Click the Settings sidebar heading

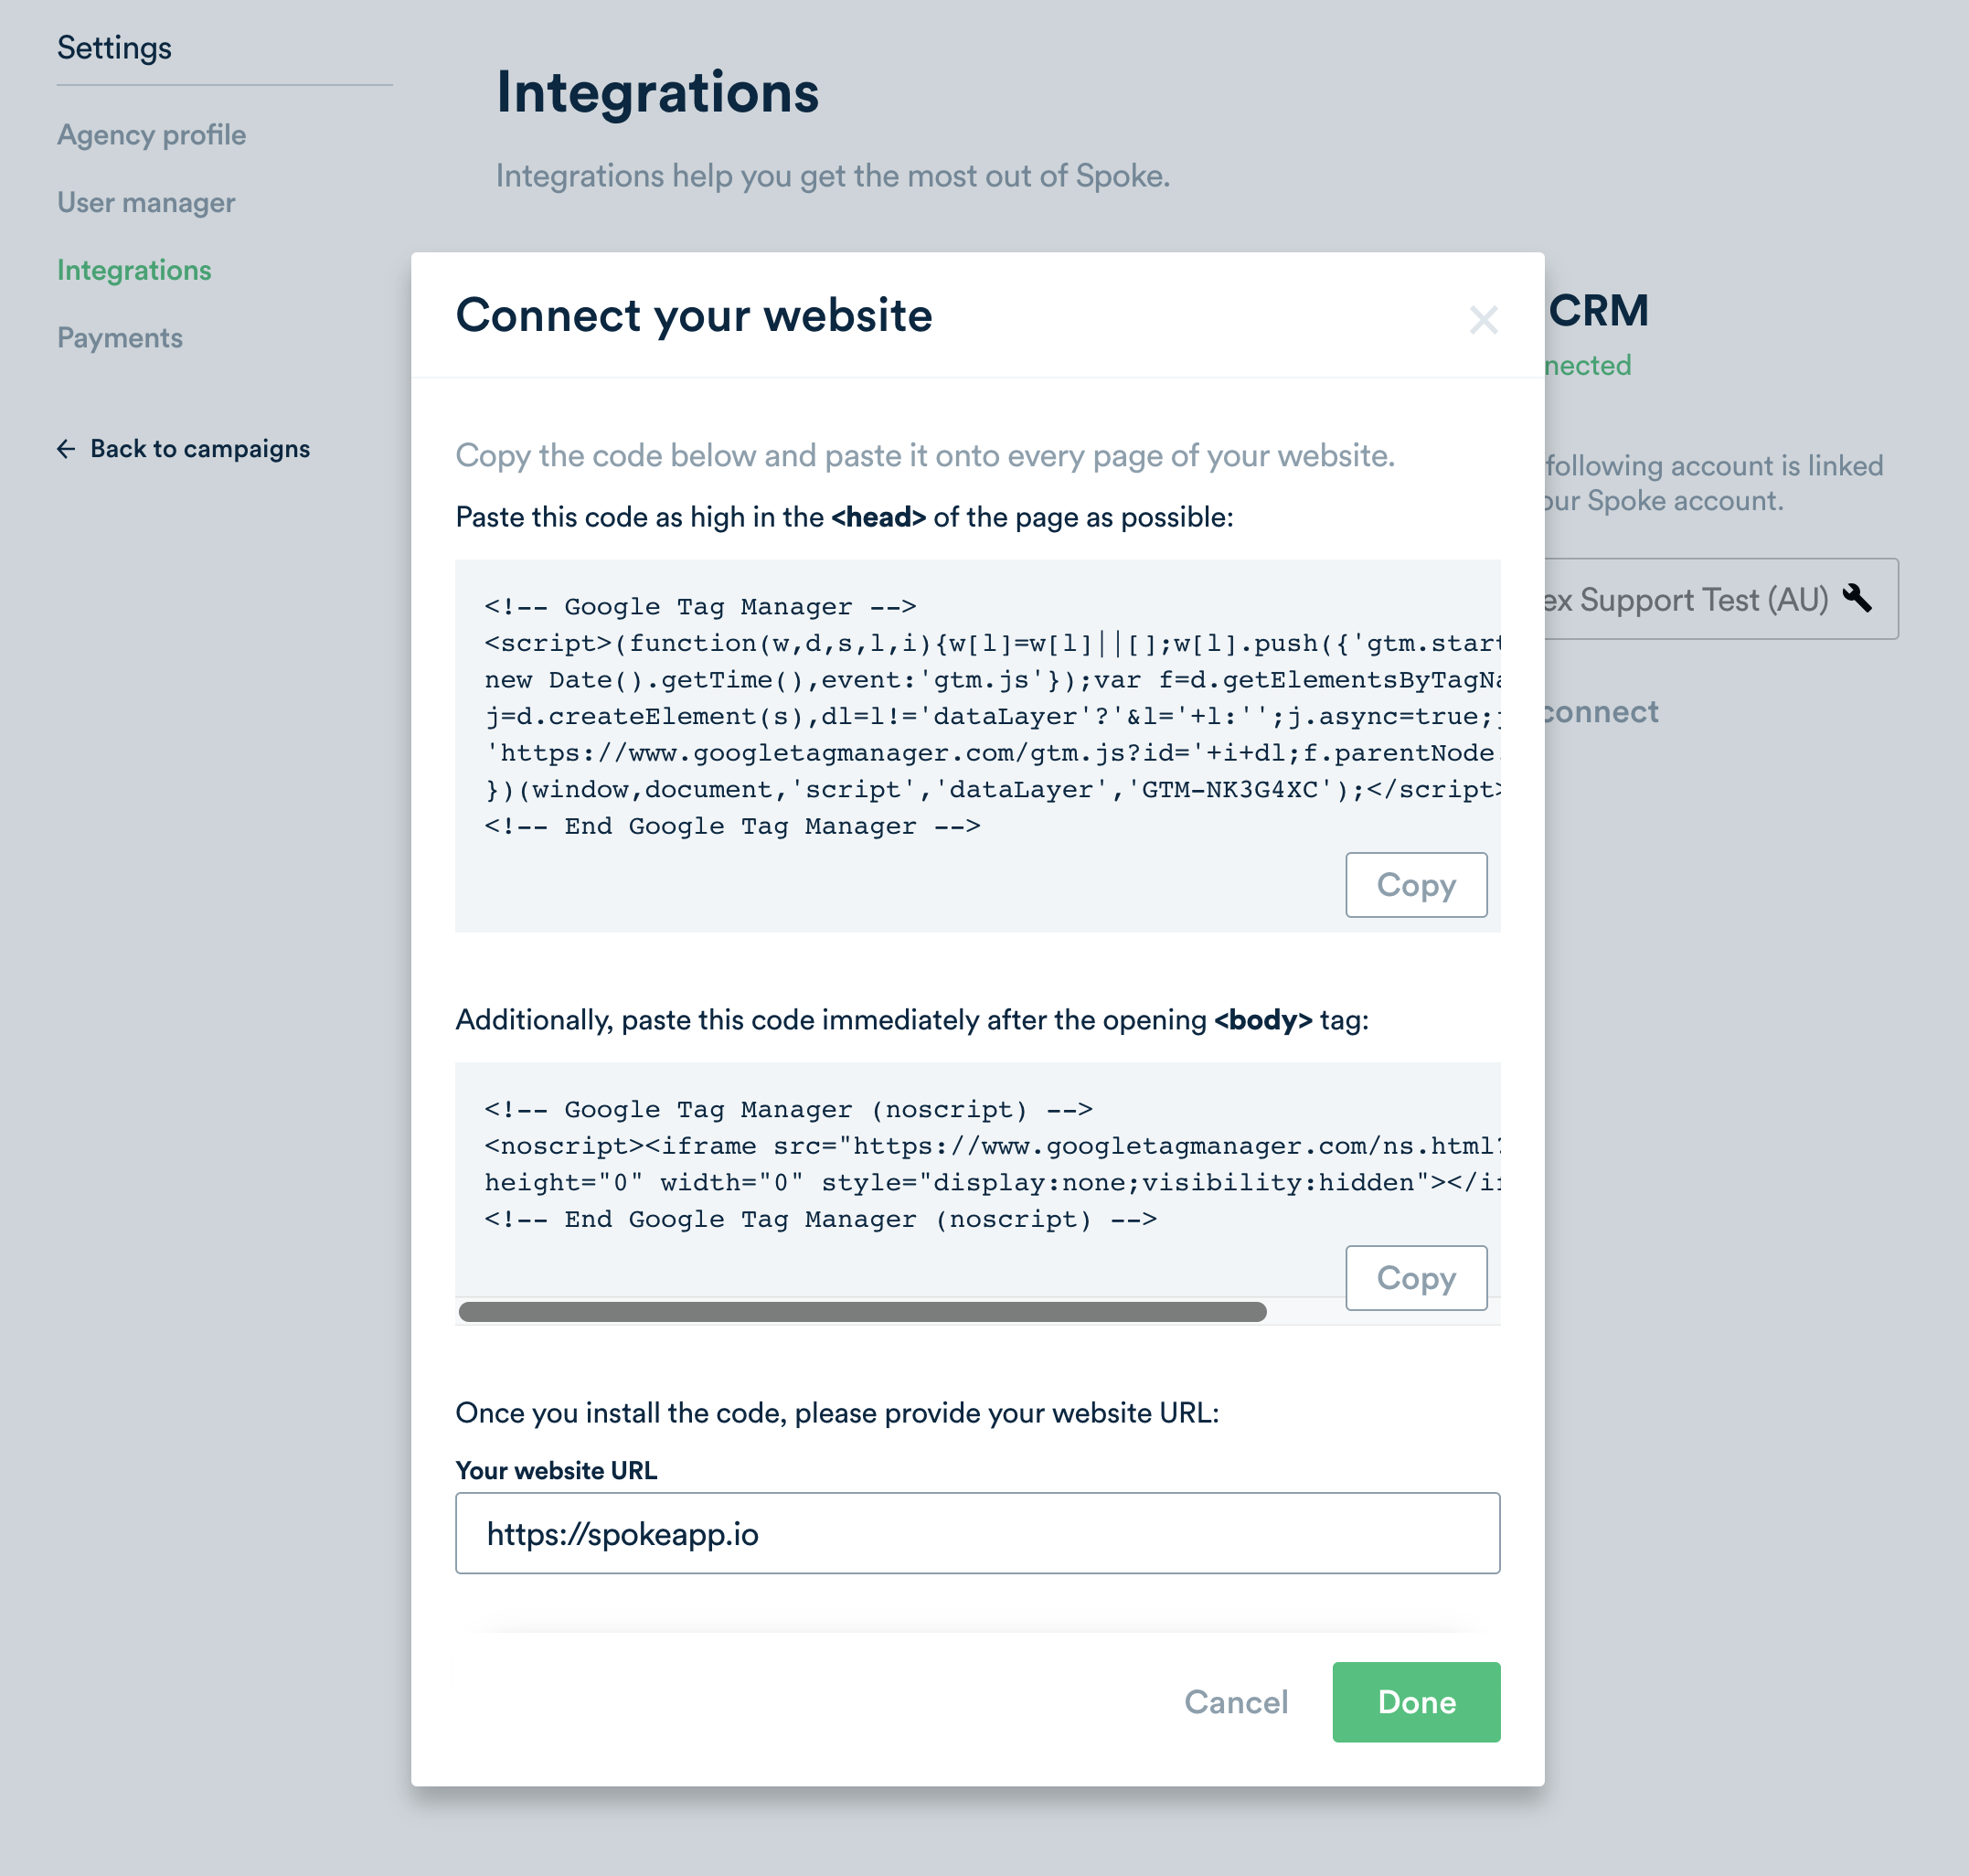coord(114,47)
